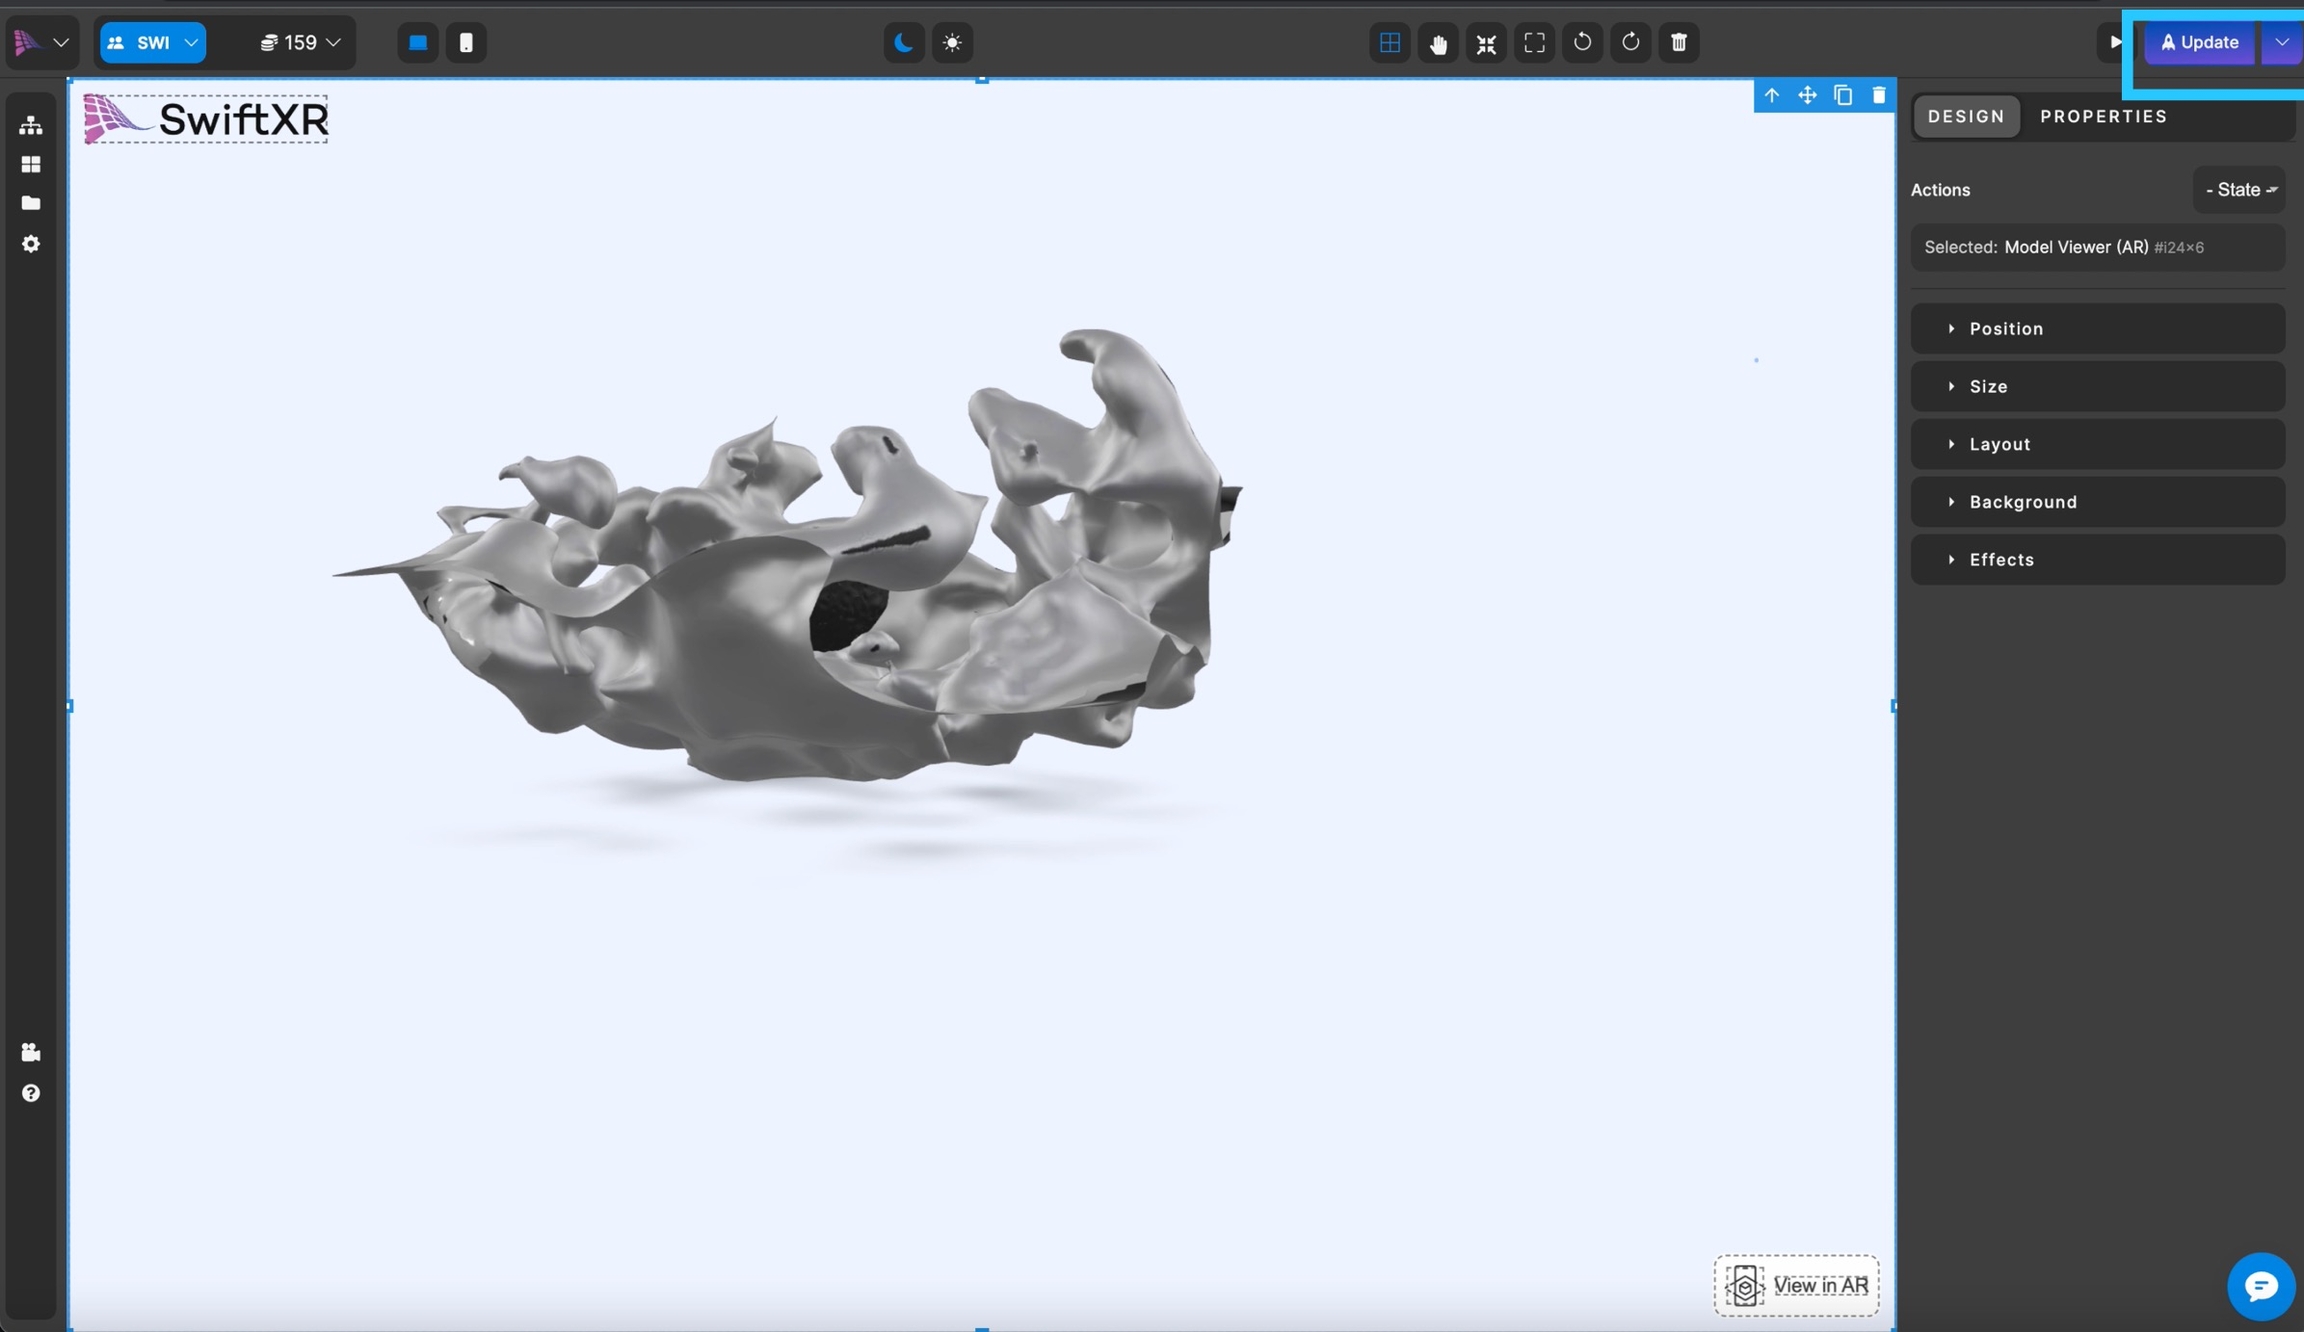Click the fullscreen icon in top toolbar
Screen dimensions: 2304x1332
point(1534,43)
